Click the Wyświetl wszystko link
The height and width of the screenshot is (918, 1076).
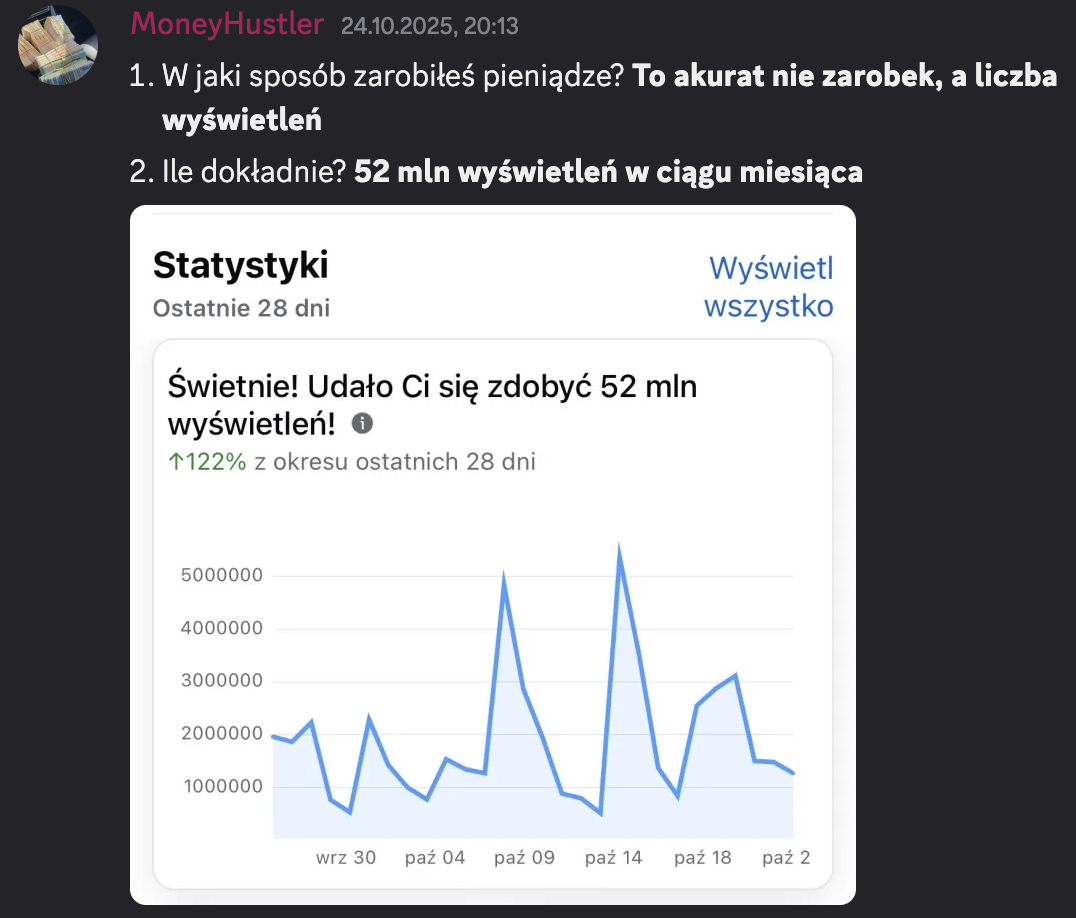click(x=768, y=287)
